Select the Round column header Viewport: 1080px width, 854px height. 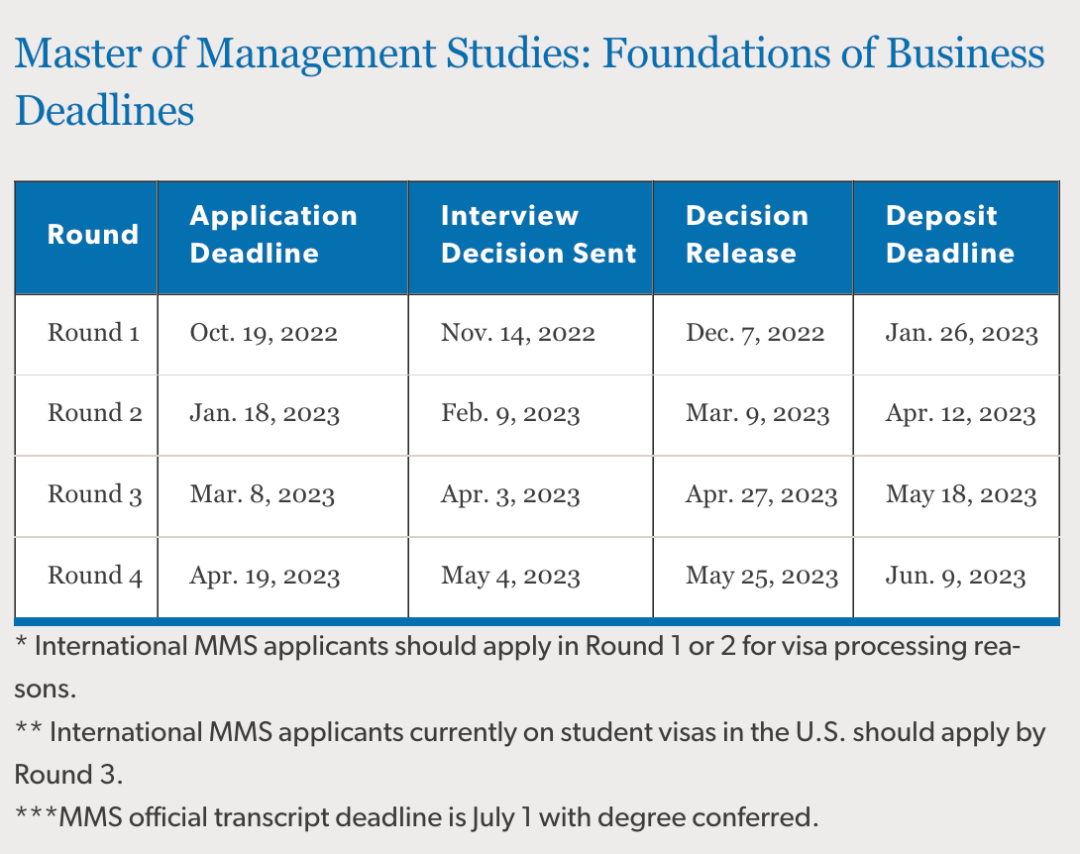[93, 235]
